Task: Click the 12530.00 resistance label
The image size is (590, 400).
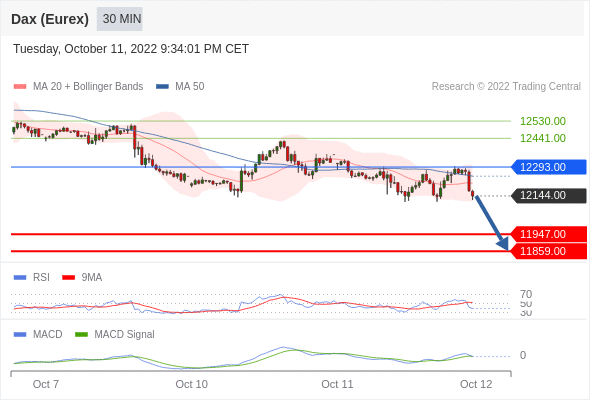Action: (543, 121)
